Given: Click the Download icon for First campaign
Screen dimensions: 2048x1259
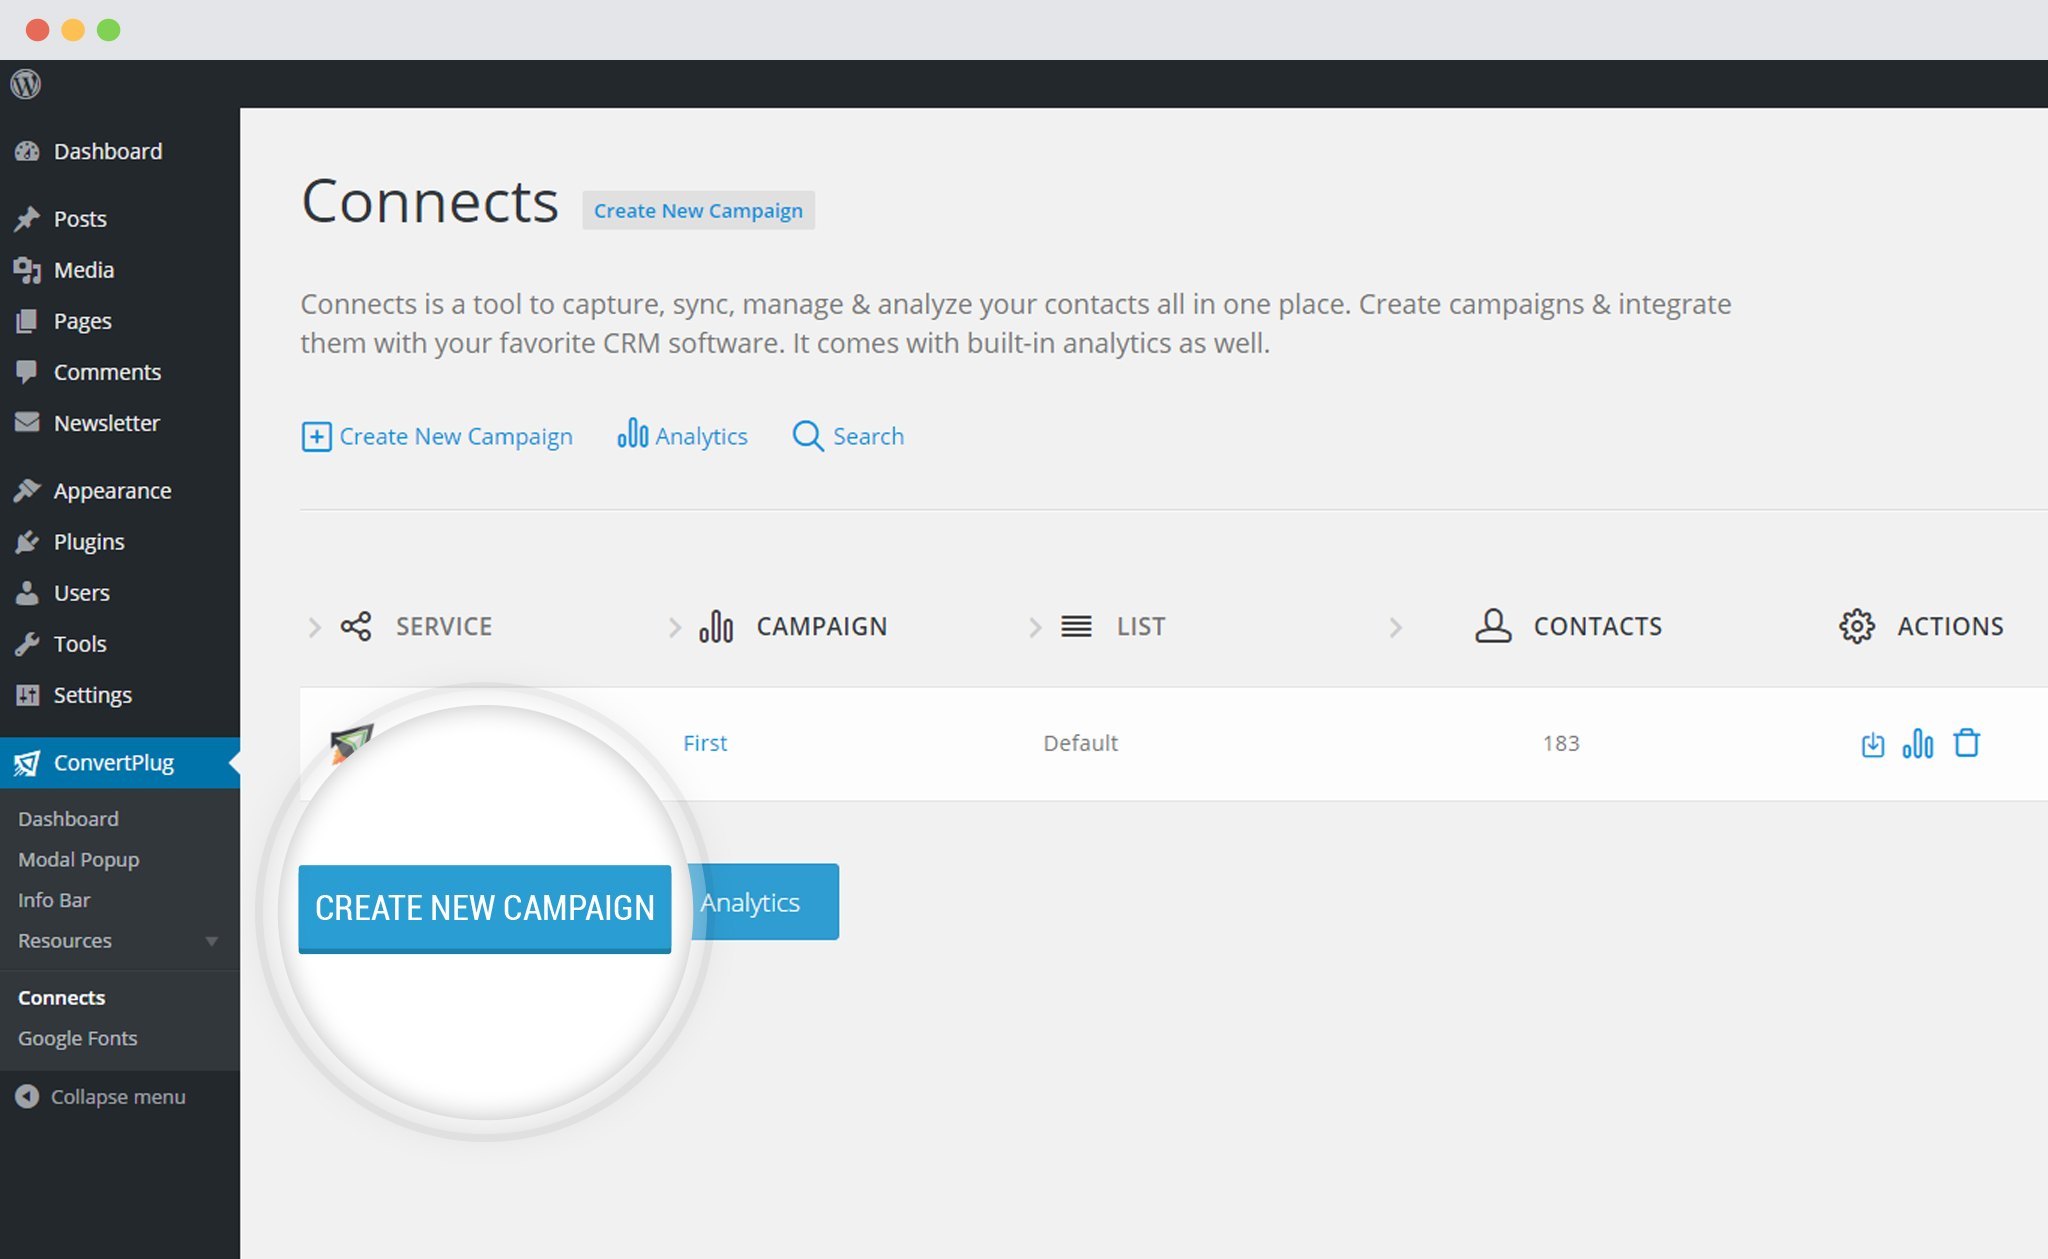Looking at the screenshot, I should point(1872,744).
